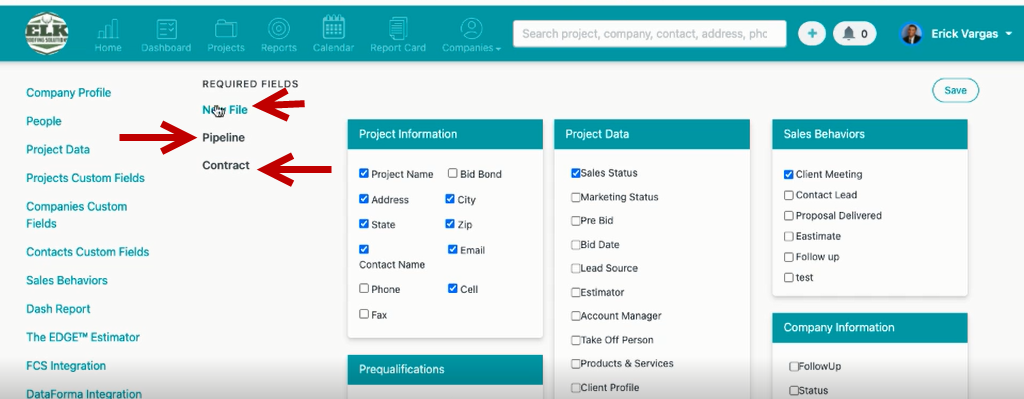This screenshot has height=399, width=1024.
Task: Expand the Companies dropdown menu
Action: pos(472,48)
